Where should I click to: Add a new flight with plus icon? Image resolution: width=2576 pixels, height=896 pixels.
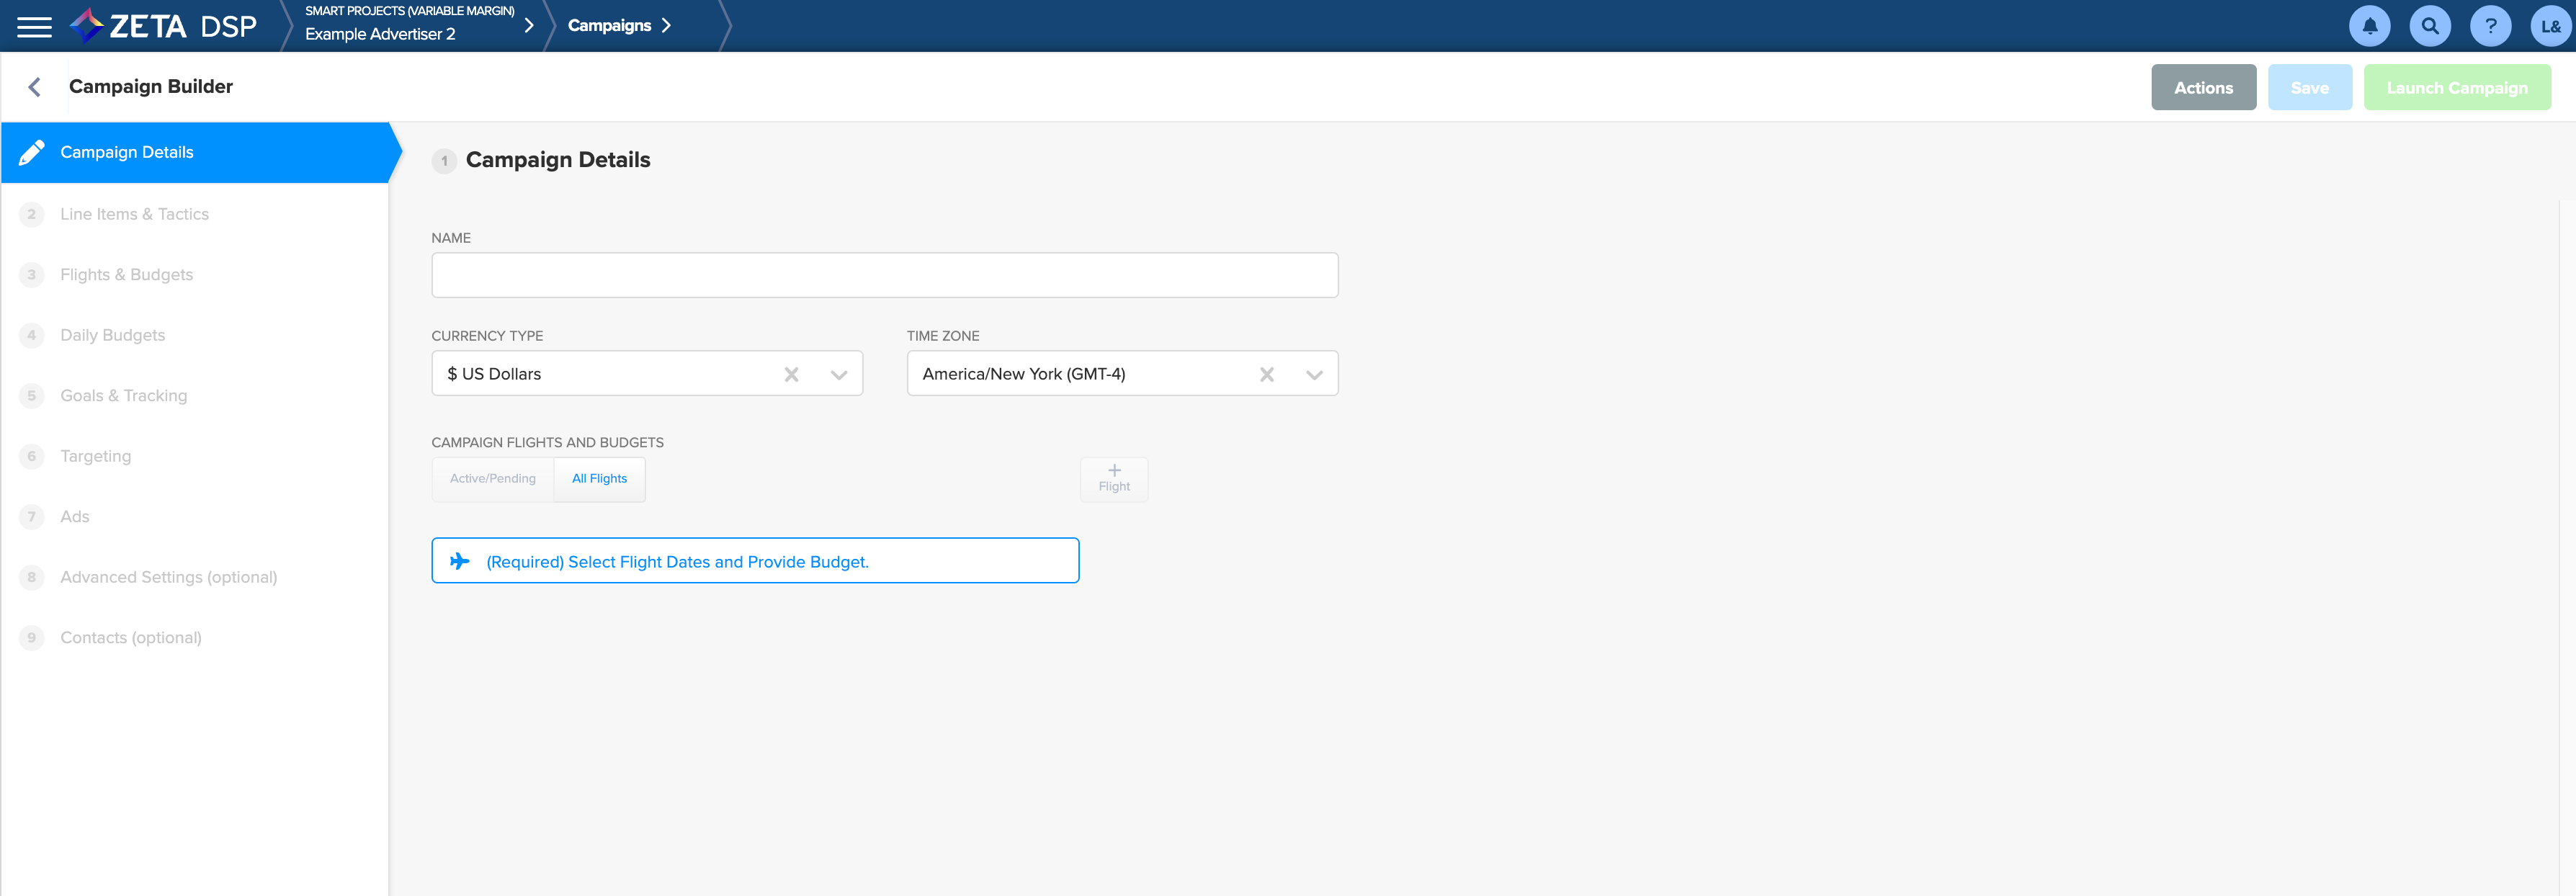tap(1113, 479)
